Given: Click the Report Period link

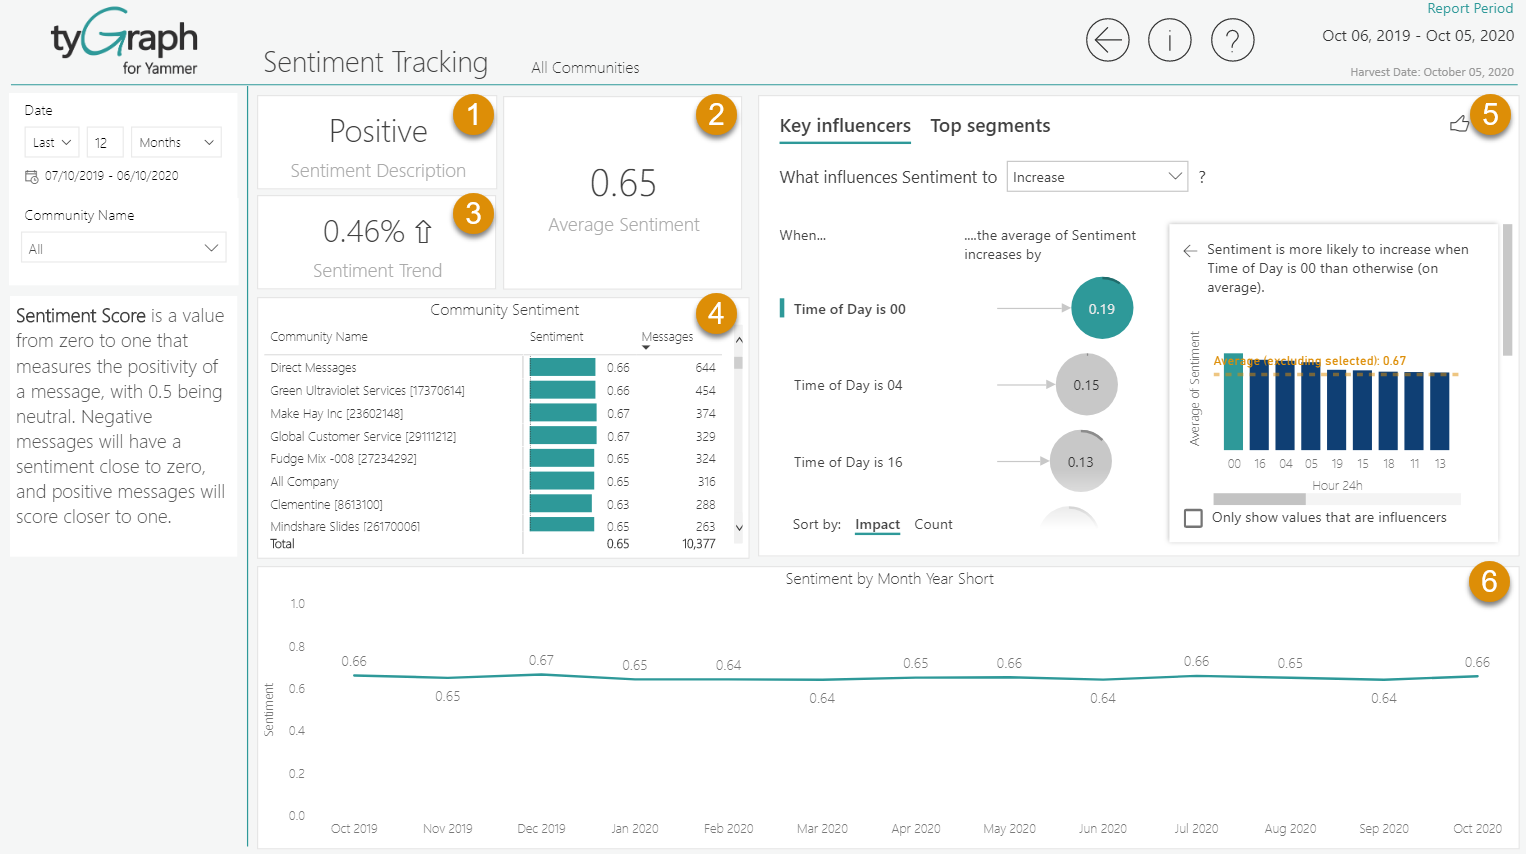Looking at the screenshot, I should 1470,8.
